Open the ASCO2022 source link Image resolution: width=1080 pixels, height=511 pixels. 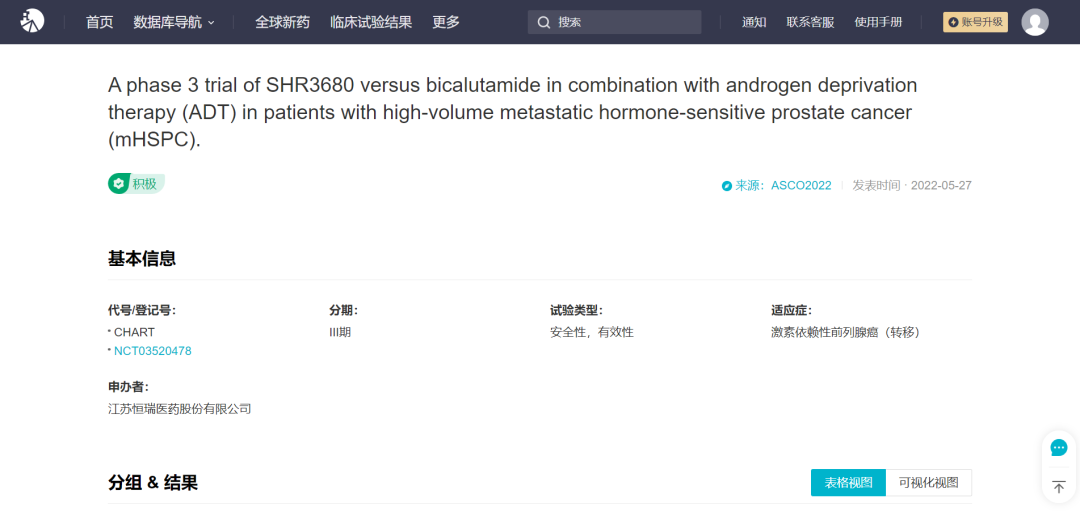[801, 185]
